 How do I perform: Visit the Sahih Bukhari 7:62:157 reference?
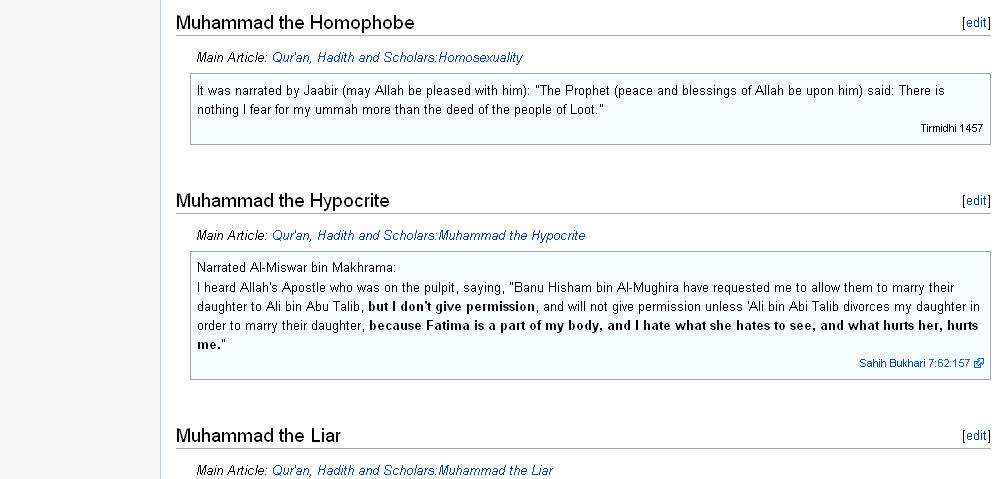914,364
